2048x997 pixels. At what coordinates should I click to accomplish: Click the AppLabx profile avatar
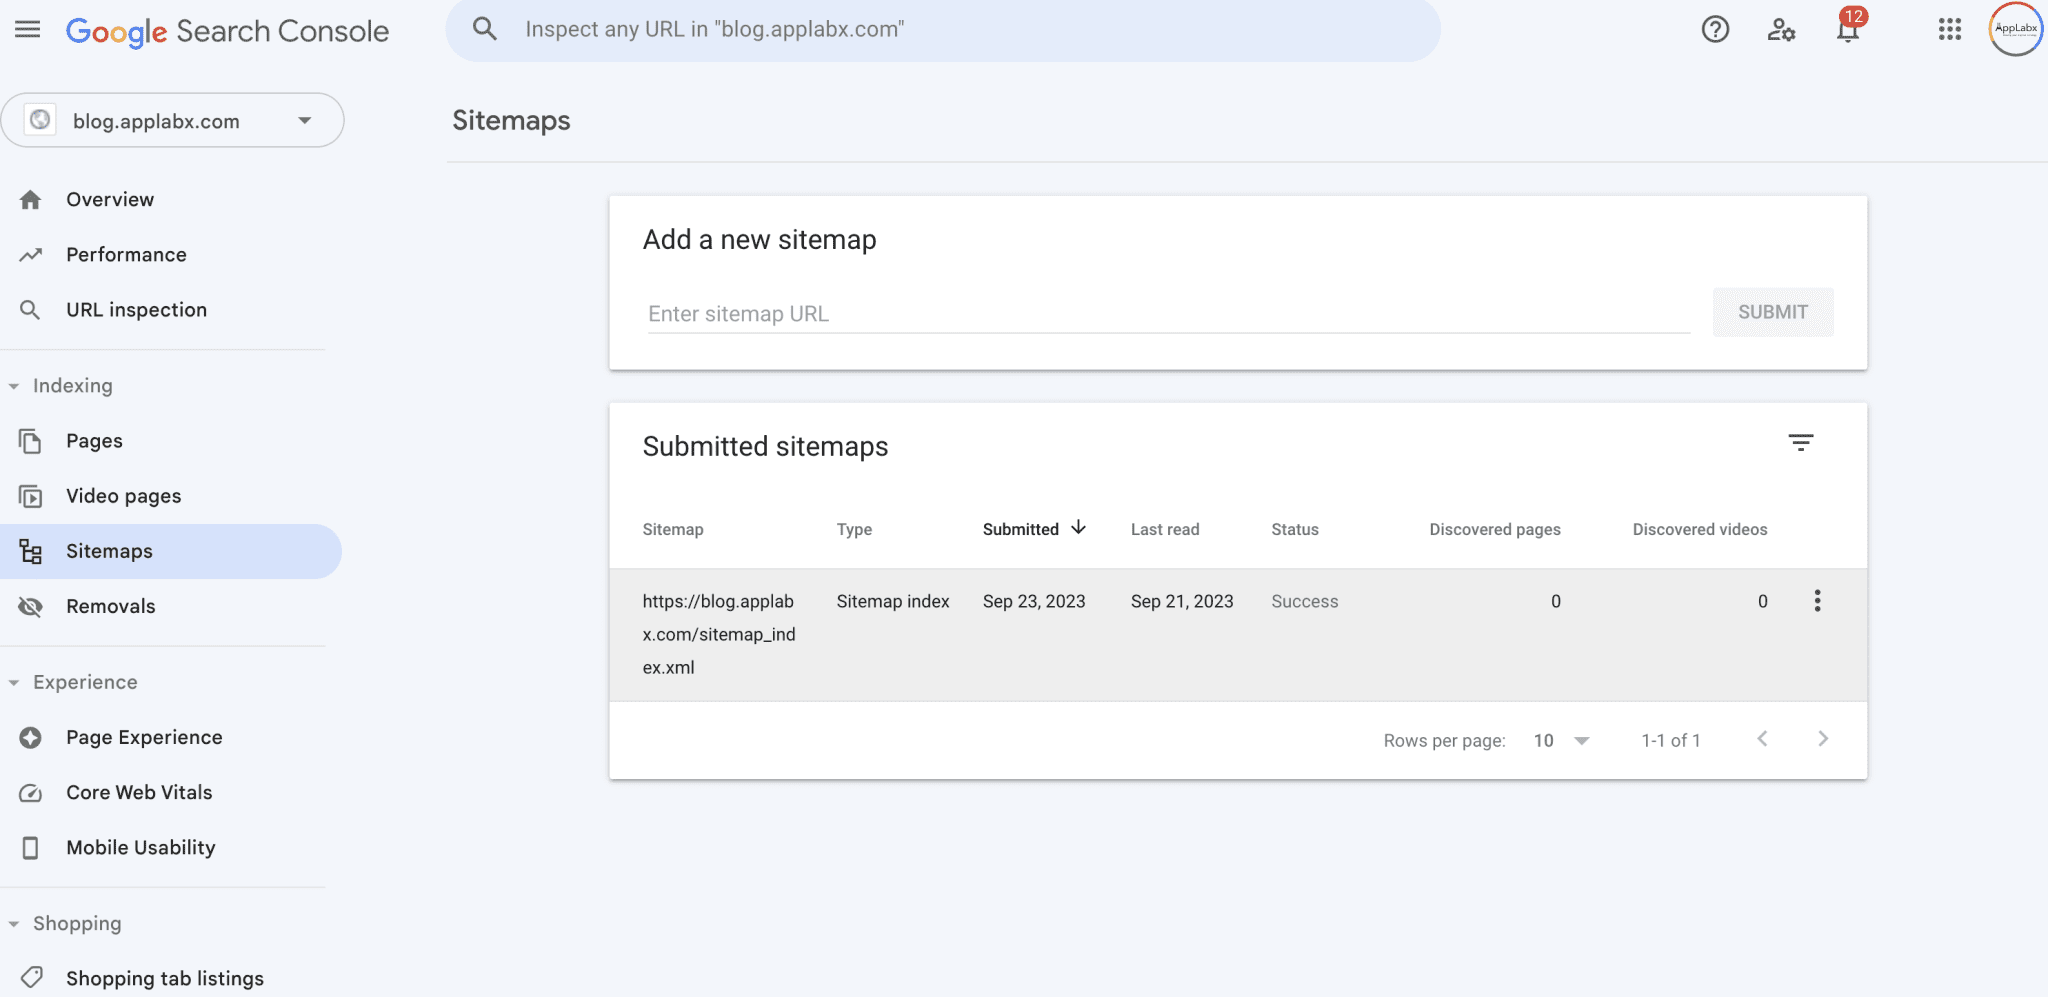click(2014, 29)
